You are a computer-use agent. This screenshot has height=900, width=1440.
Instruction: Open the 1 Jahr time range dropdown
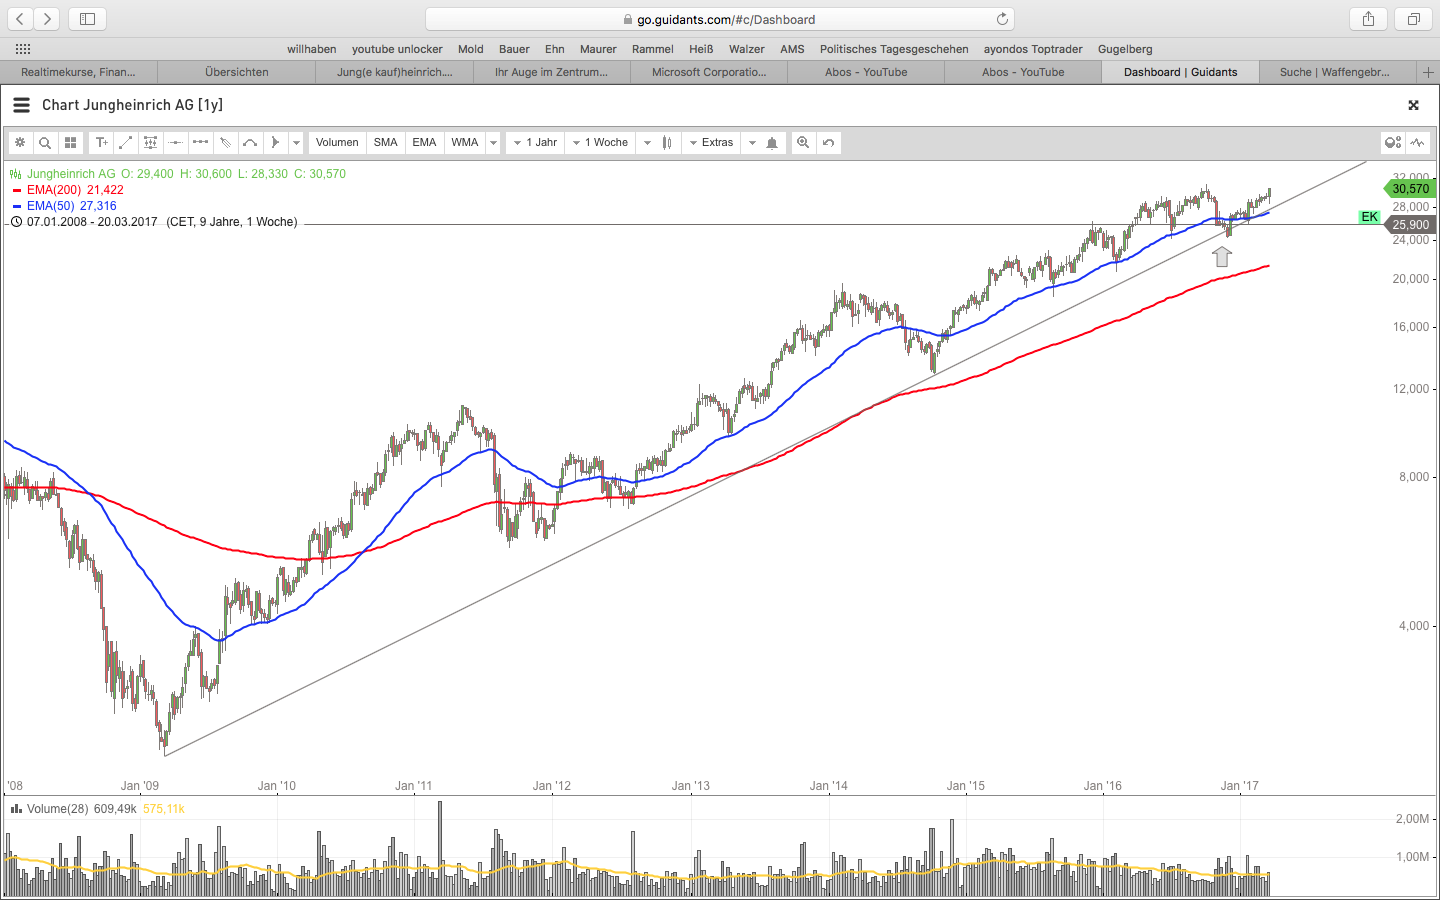[x=536, y=143]
